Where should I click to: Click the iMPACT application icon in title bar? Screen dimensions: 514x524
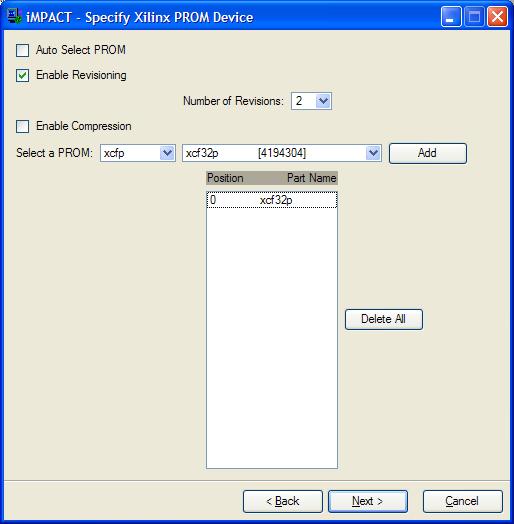click(x=14, y=16)
